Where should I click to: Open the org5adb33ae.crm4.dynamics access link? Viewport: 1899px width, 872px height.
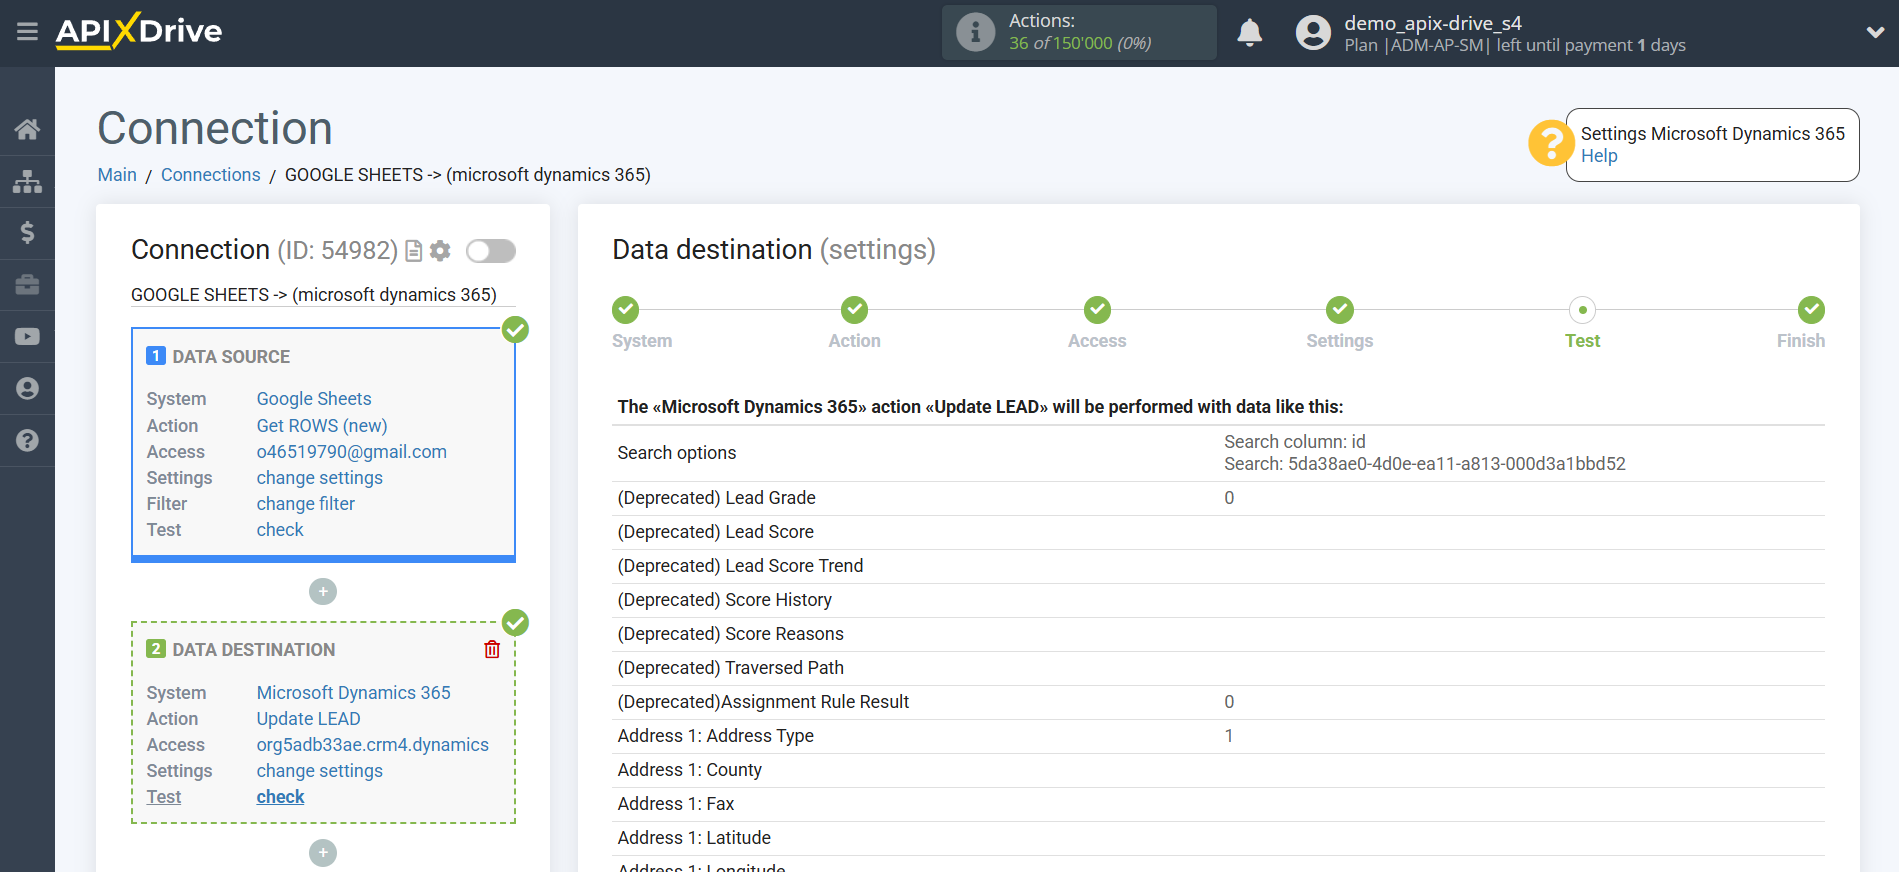(372, 745)
